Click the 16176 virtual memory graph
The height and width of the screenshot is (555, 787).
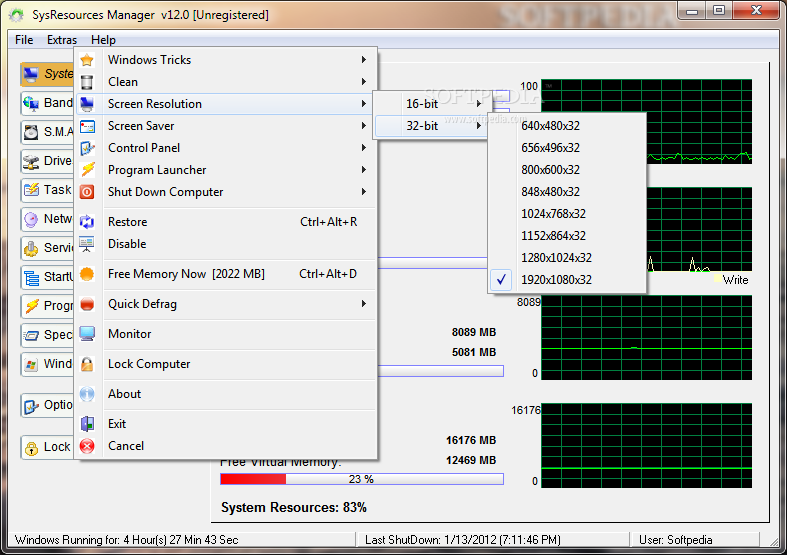[x=646, y=446]
